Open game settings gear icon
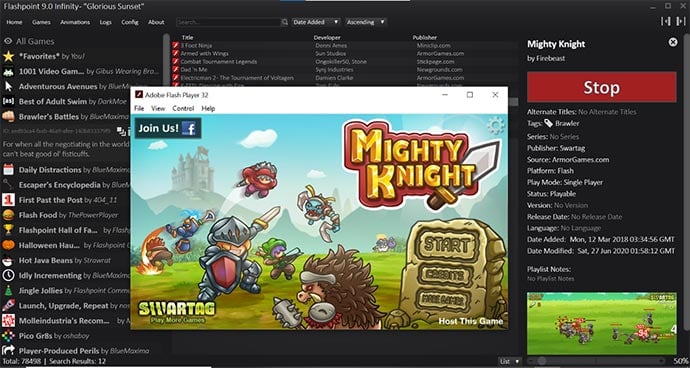The image size is (690, 368). [x=495, y=126]
